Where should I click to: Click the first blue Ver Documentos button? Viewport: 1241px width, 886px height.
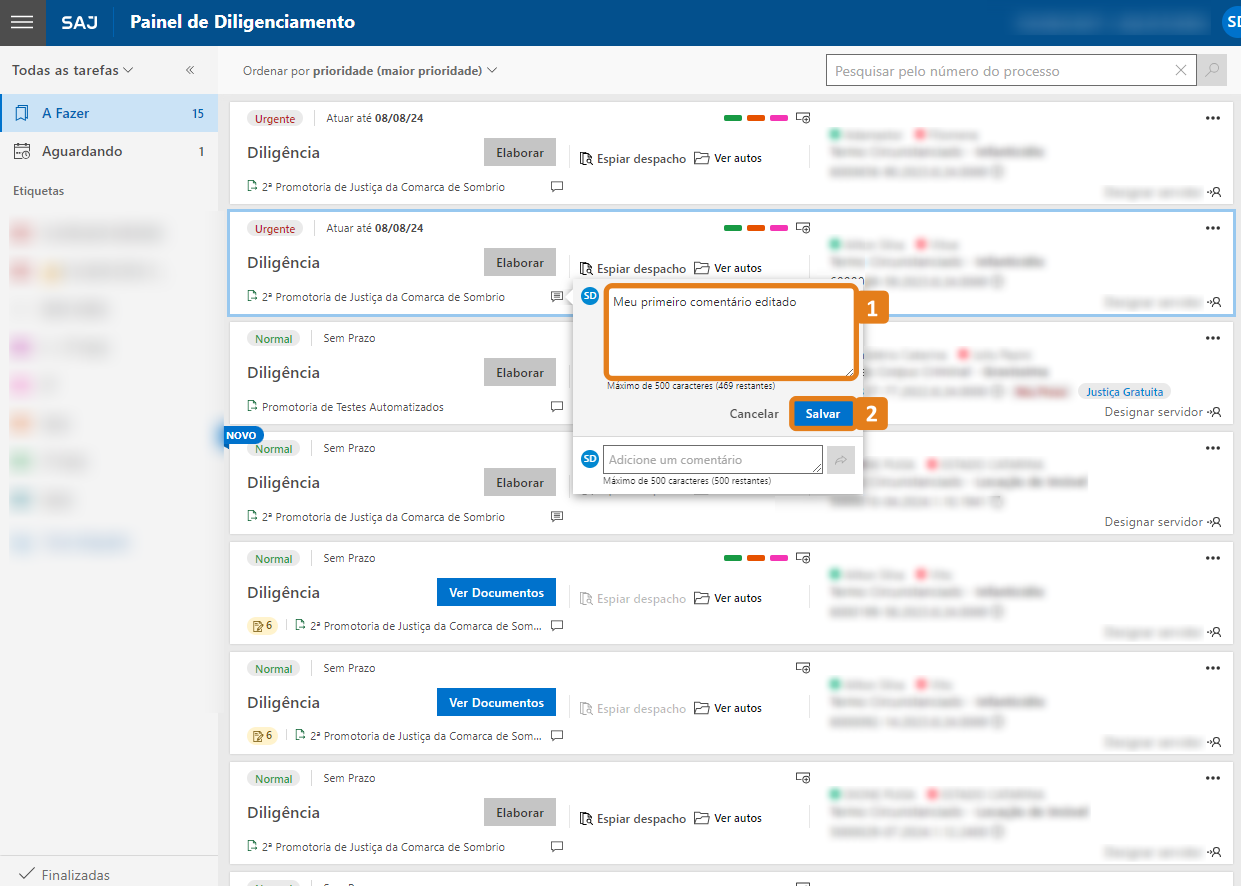click(x=496, y=592)
